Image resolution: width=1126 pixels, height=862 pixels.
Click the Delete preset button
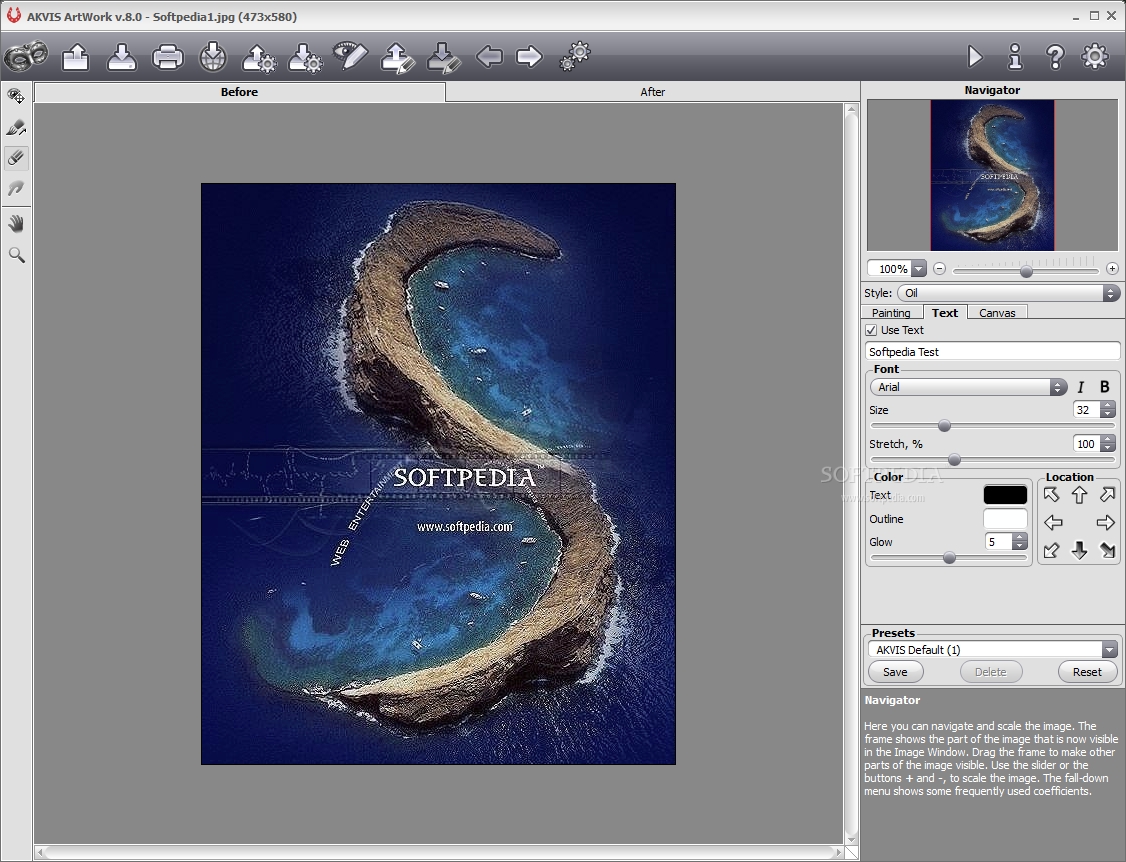(990, 672)
